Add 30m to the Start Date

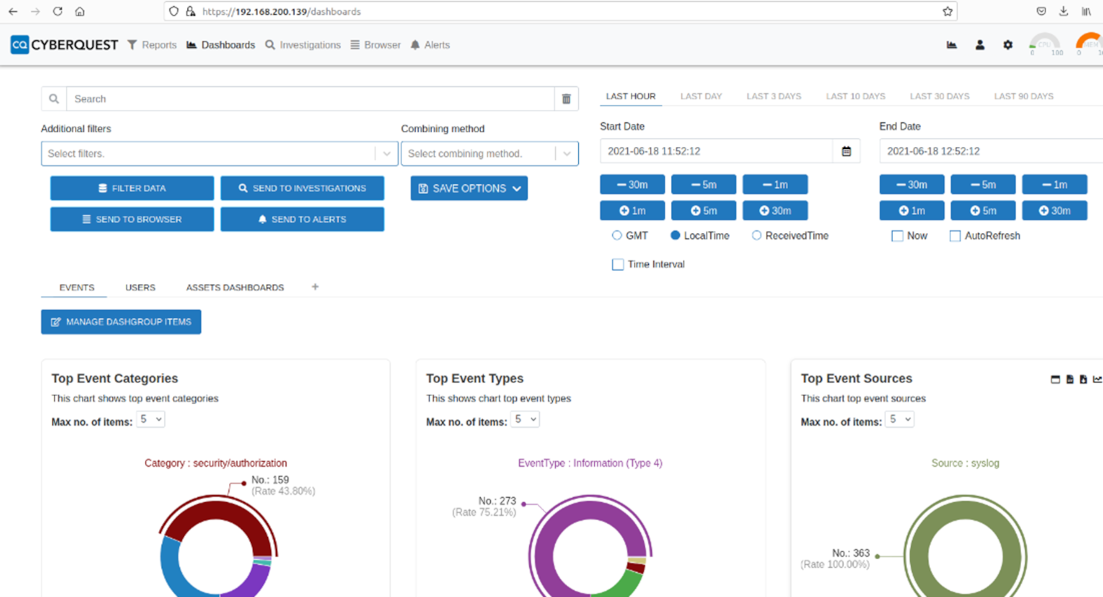point(775,210)
